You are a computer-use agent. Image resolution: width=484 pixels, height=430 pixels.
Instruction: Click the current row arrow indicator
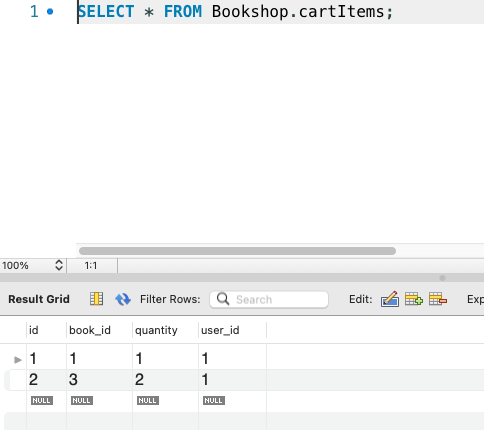click(18, 360)
